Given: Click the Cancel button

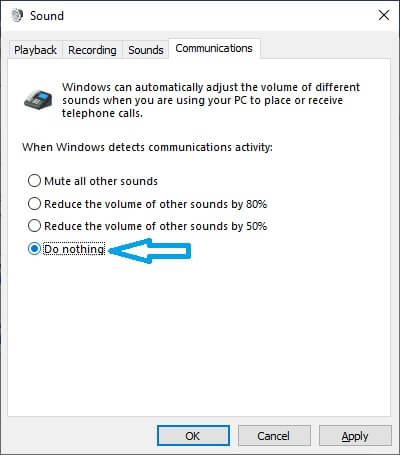Looking at the screenshot, I should pos(274,436).
